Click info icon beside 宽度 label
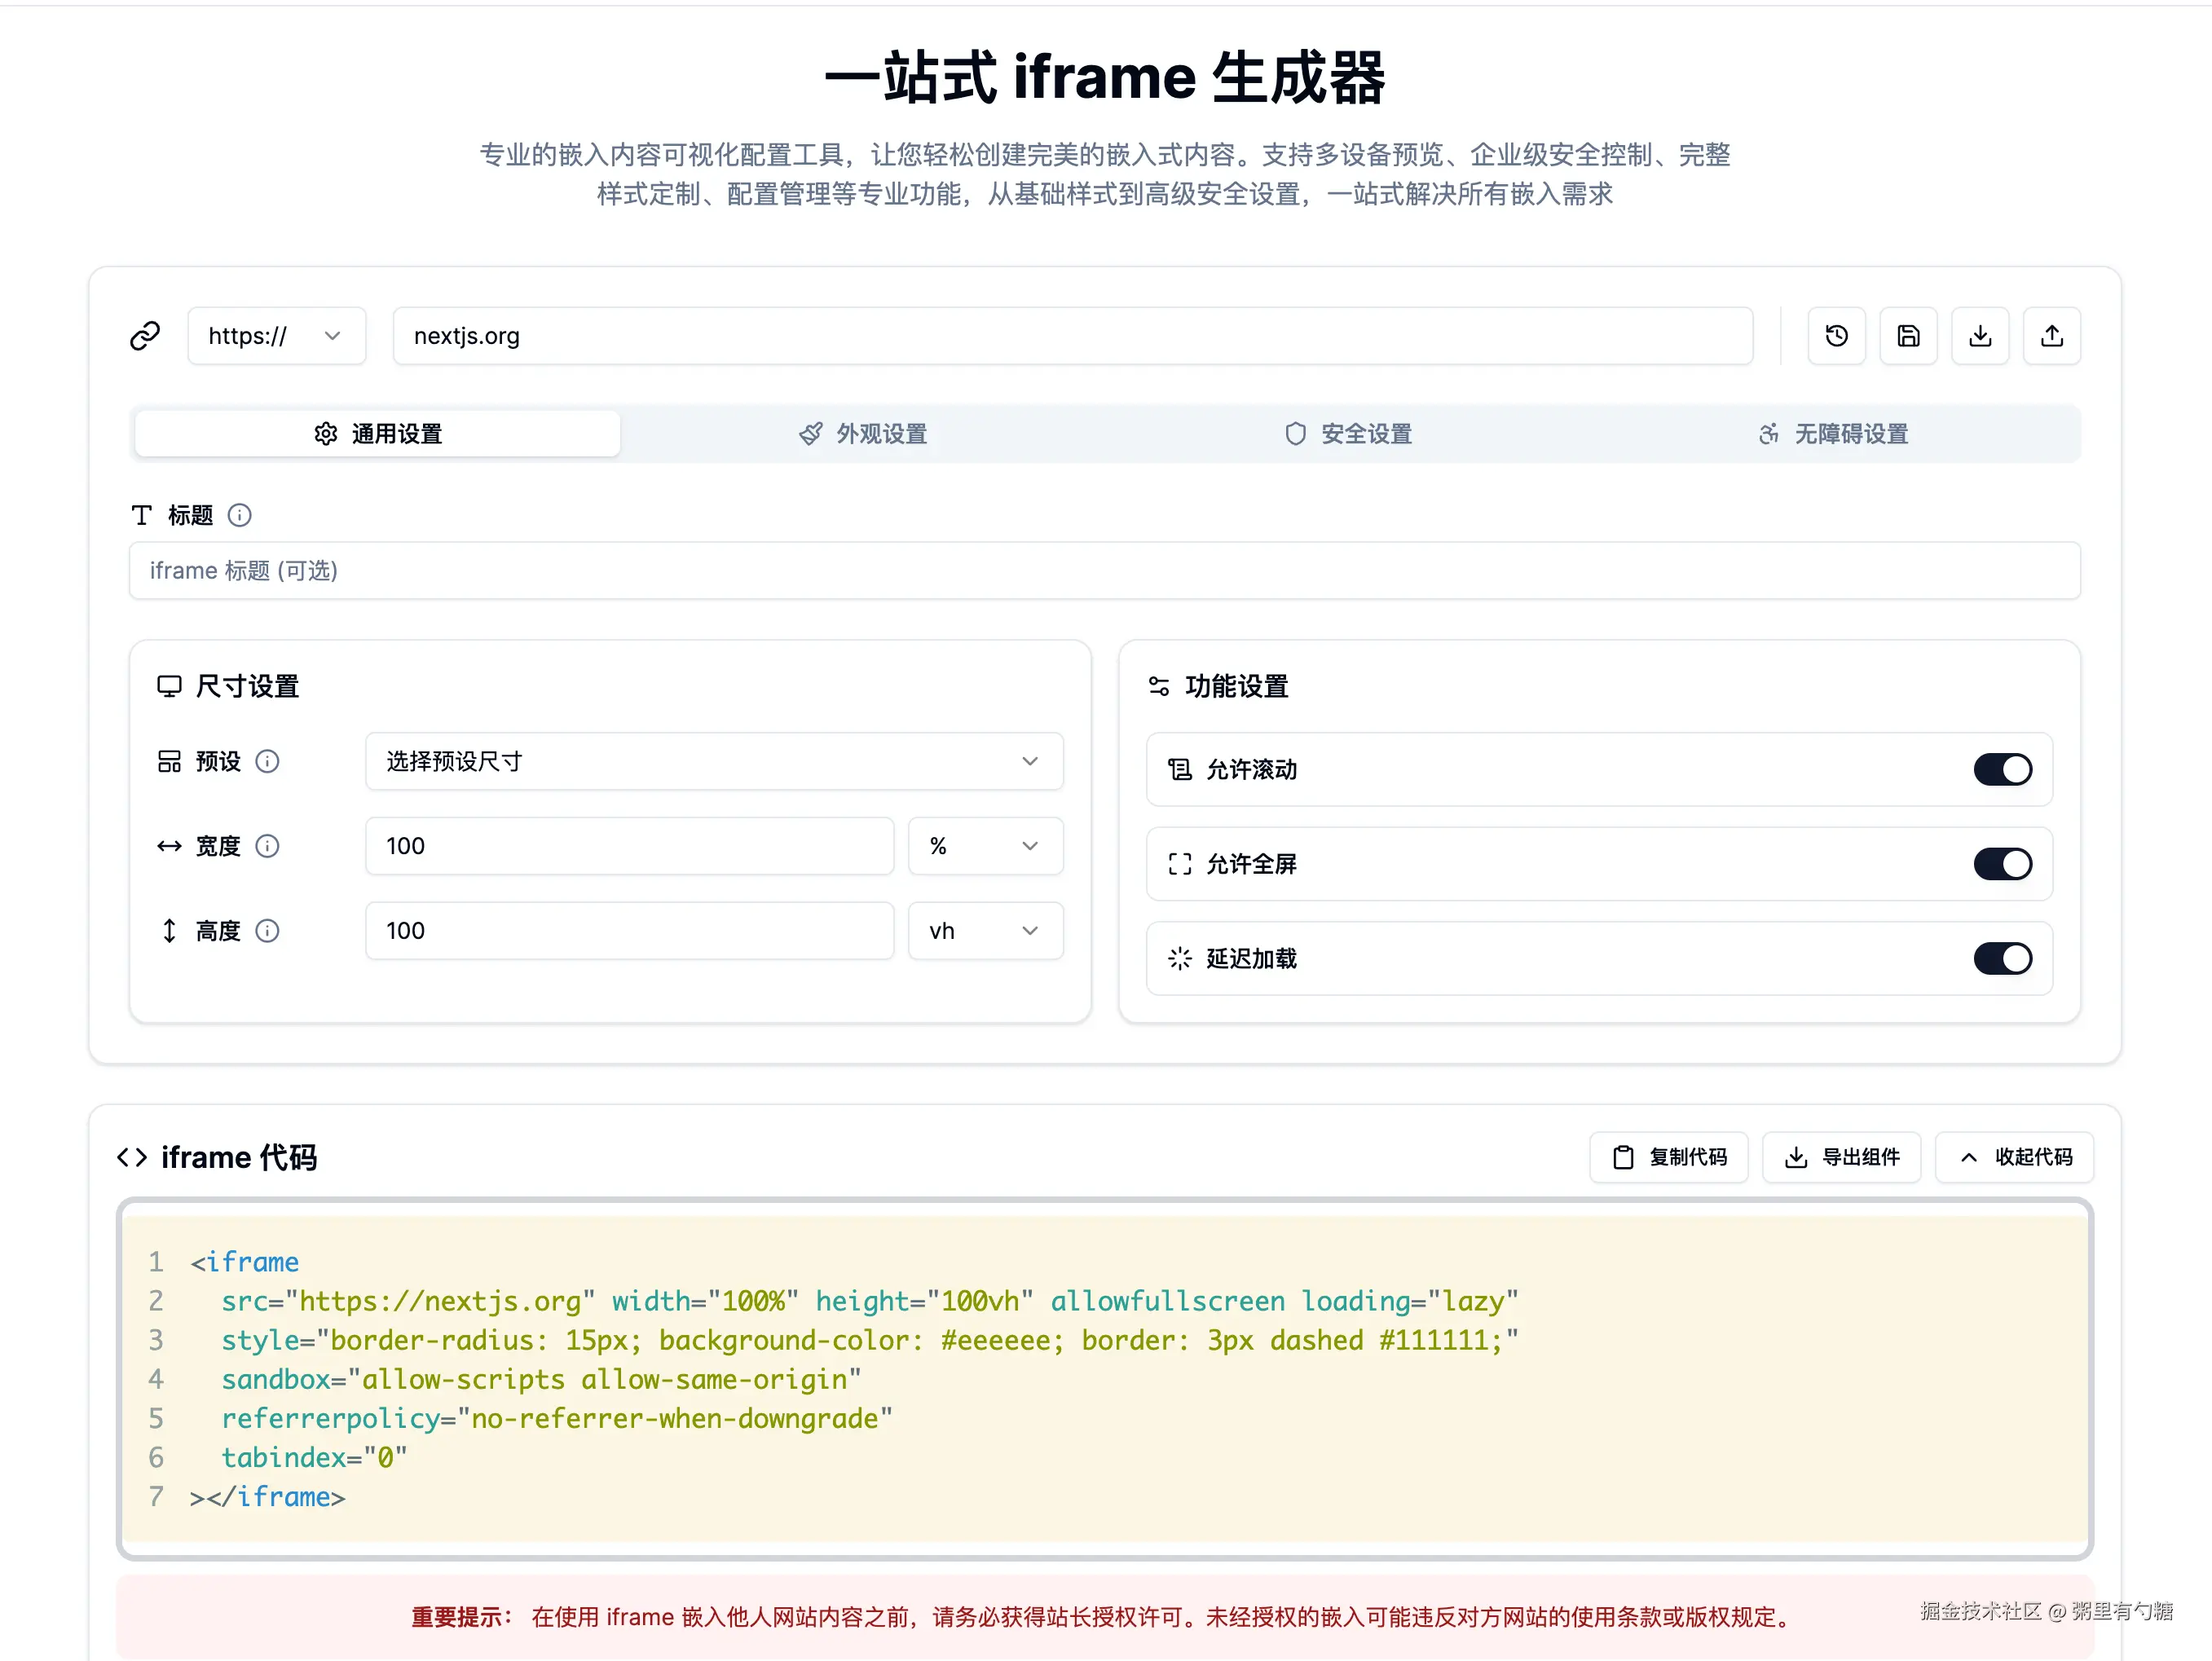 click(x=267, y=846)
